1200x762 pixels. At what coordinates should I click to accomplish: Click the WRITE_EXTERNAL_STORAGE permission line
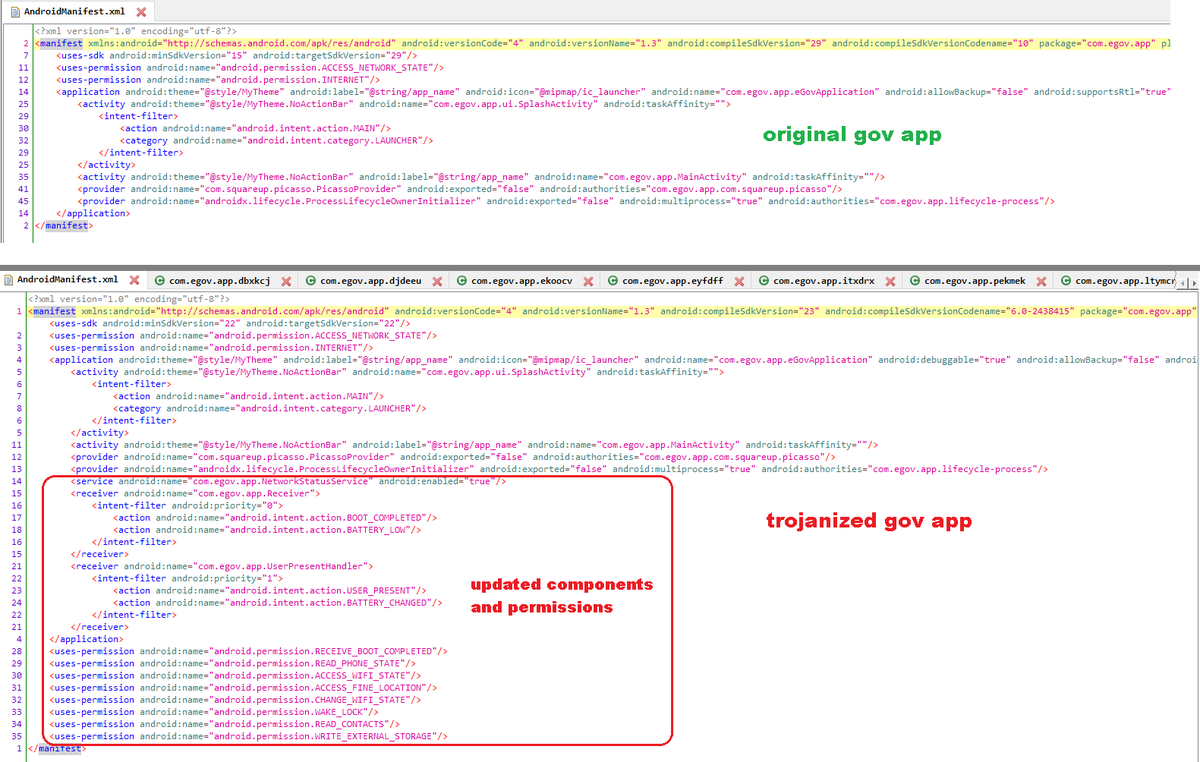(249, 736)
